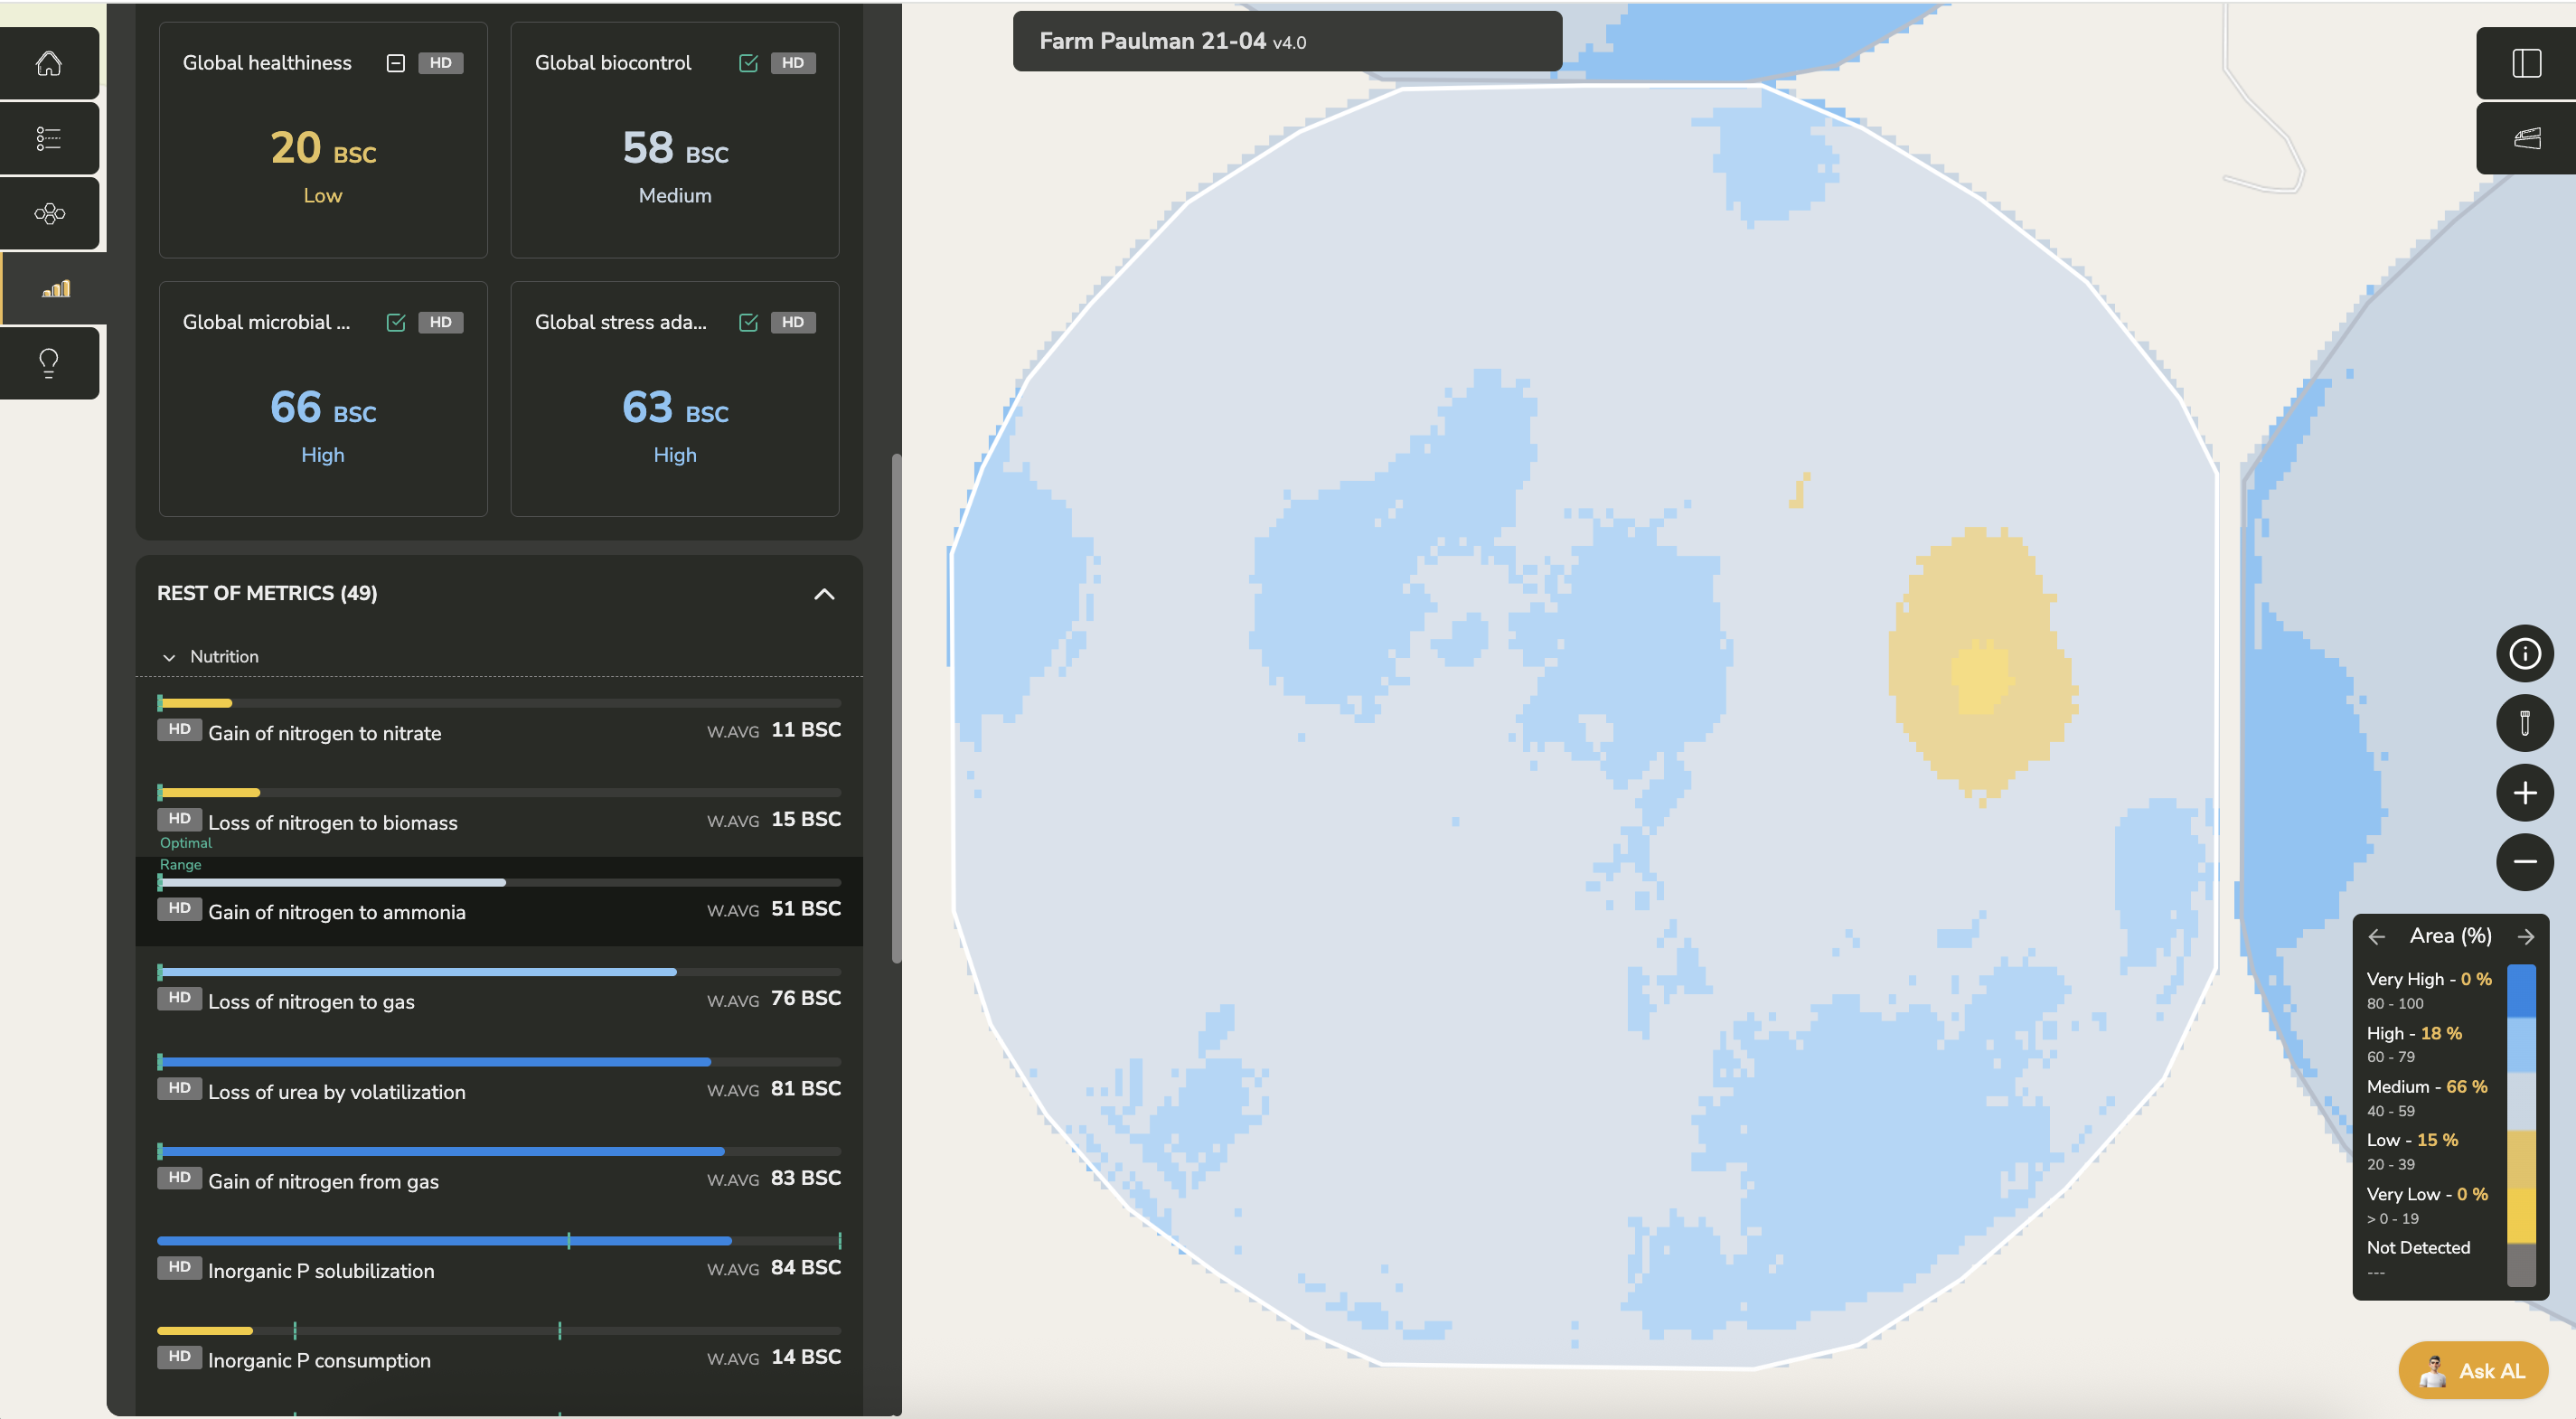Click HD badge on Global healthiness card
Viewport: 2576px width, 1419px height.
click(441, 63)
